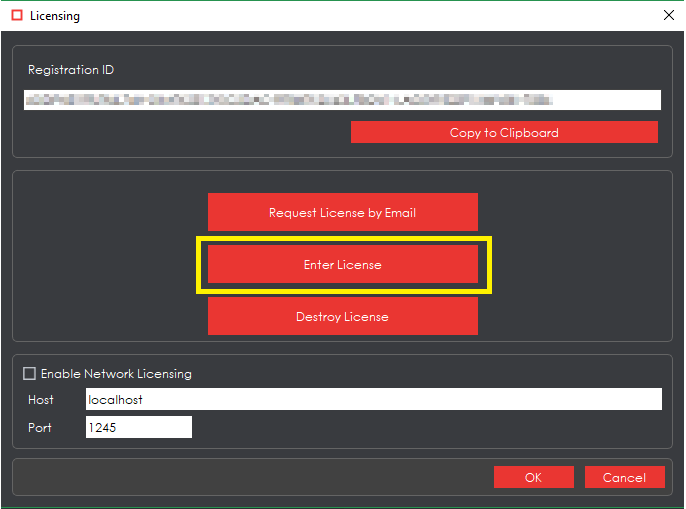Click the Port field showing 1245
The width and height of the screenshot is (686, 509).
138,427
